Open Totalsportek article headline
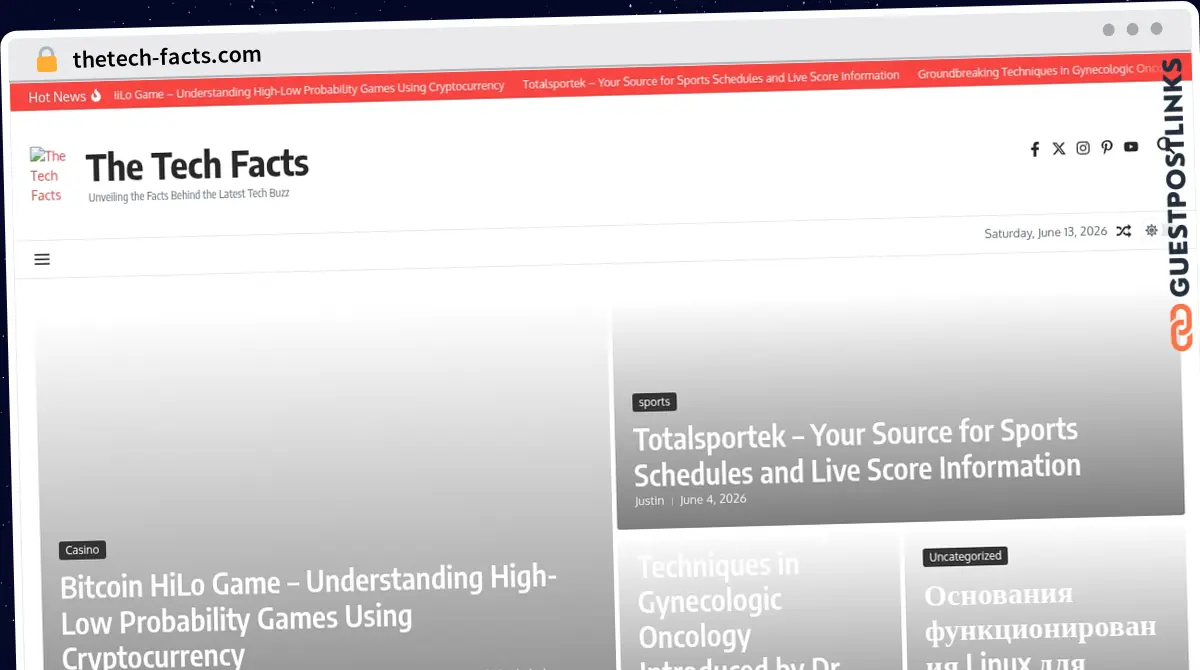The height and width of the screenshot is (670, 1200). [x=857, y=451]
